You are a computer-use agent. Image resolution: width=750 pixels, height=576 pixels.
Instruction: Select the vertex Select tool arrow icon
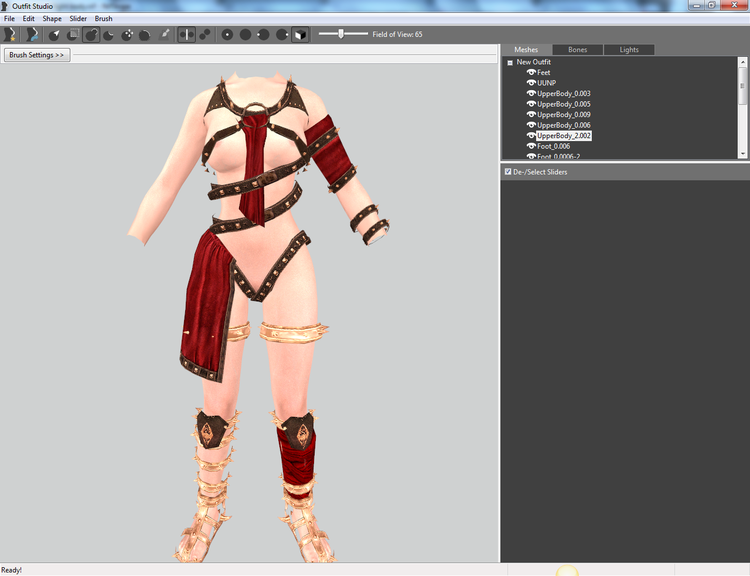coord(54,34)
